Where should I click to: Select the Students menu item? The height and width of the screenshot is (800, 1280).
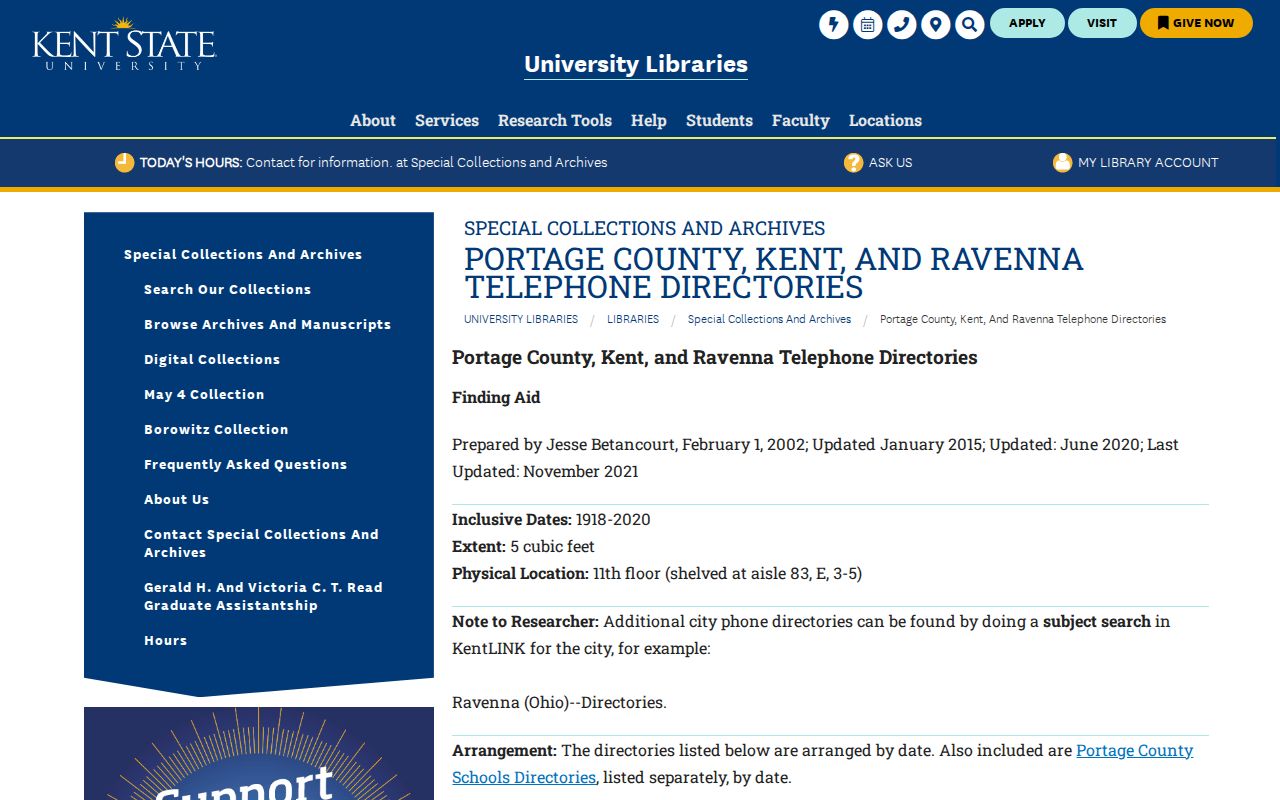(719, 120)
